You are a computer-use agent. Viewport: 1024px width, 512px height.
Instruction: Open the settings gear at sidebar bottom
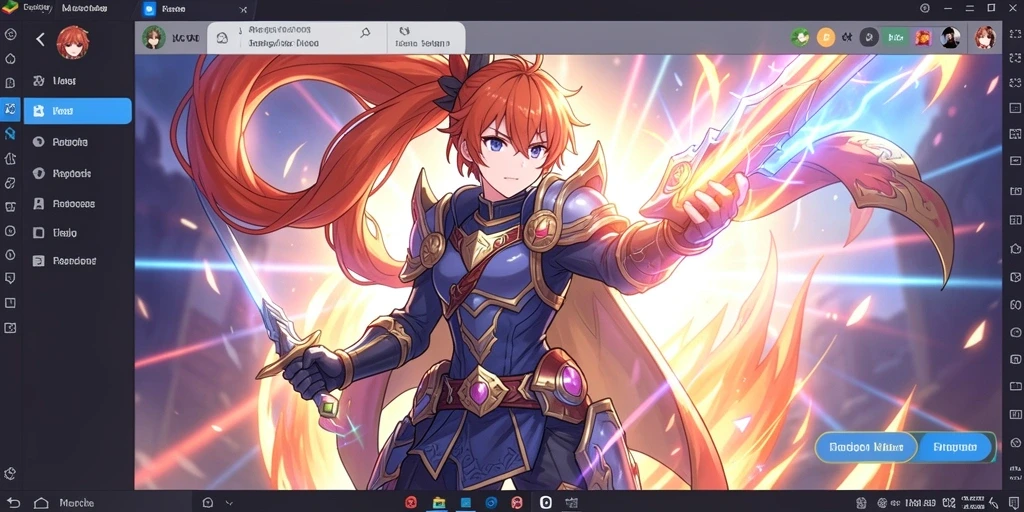tap(10, 473)
